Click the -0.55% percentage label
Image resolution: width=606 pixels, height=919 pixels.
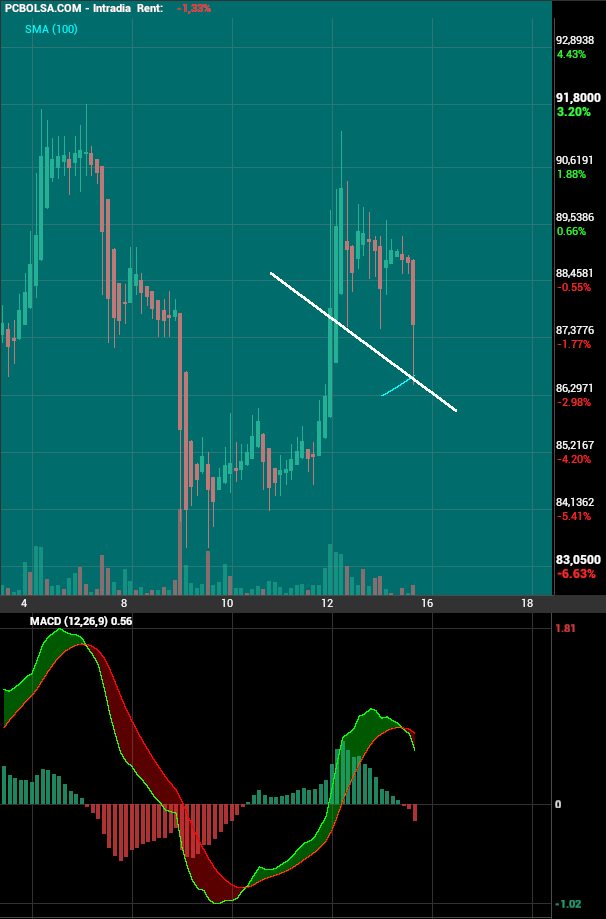tap(574, 287)
